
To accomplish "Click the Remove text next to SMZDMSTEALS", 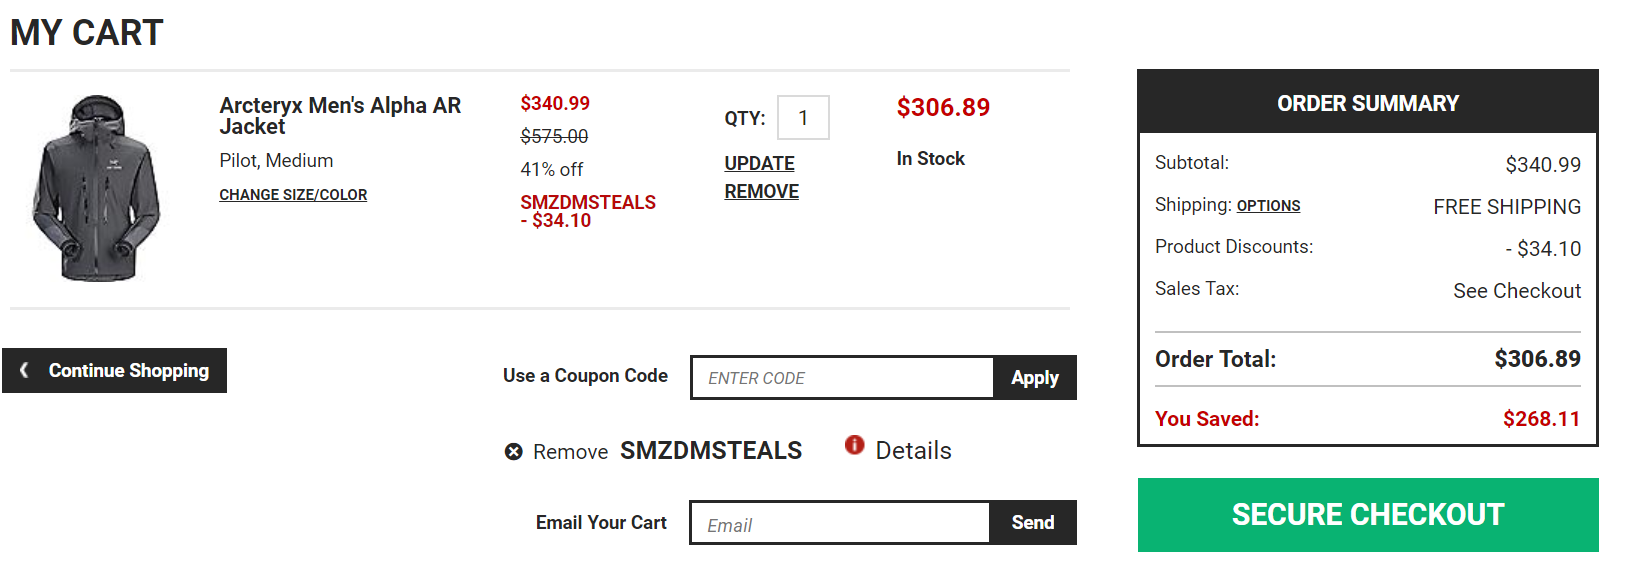I will [x=570, y=452].
